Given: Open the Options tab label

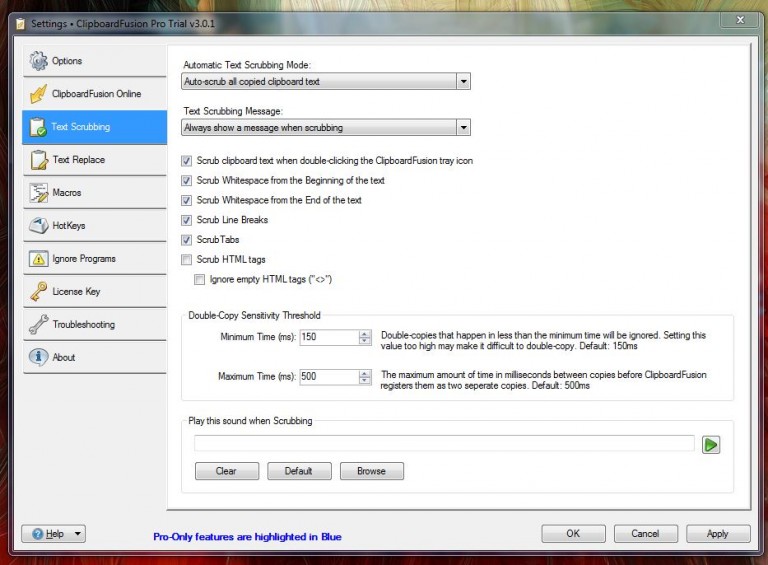Looking at the screenshot, I should point(67,61).
